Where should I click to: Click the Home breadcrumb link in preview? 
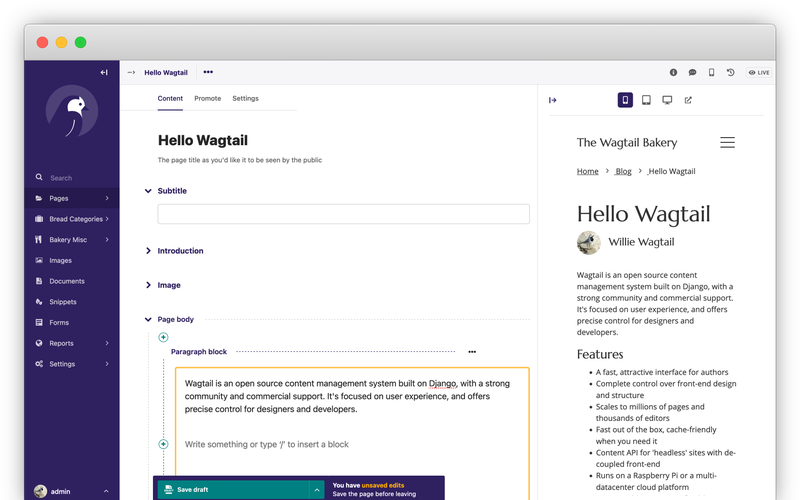click(x=588, y=171)
